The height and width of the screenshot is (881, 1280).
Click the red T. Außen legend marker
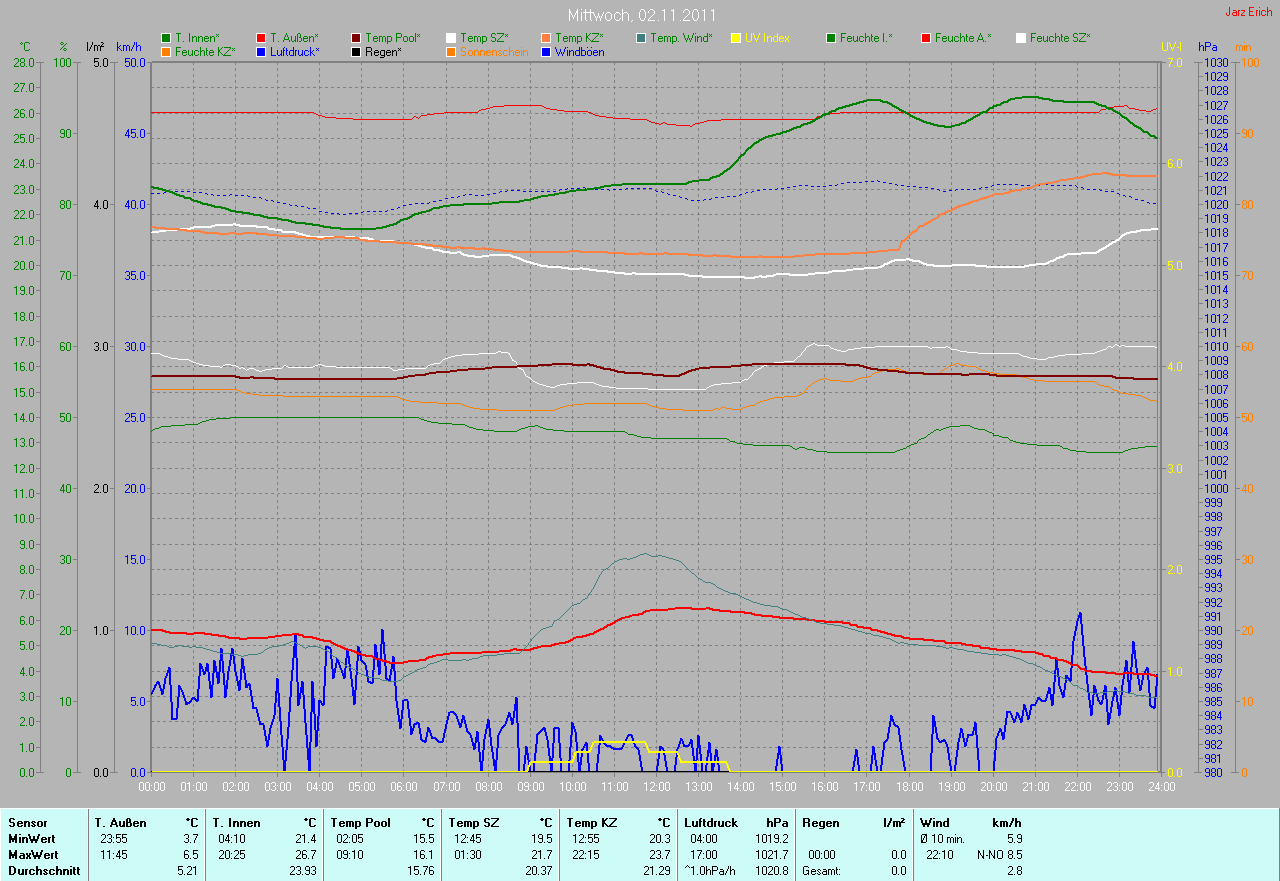pos(261,38)
